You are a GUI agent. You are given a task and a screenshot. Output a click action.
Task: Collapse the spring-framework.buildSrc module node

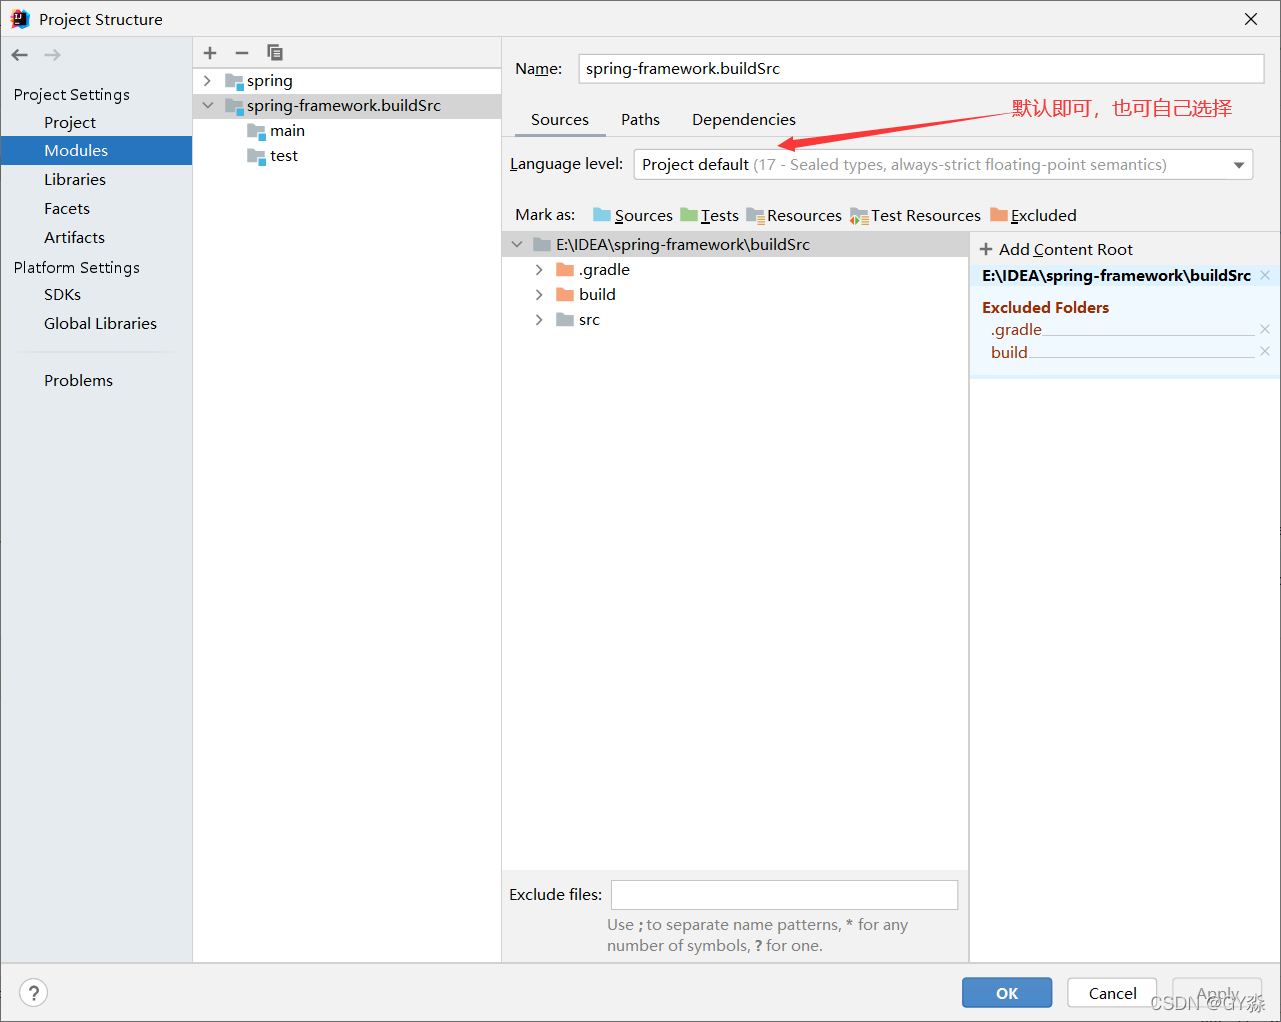208,106
